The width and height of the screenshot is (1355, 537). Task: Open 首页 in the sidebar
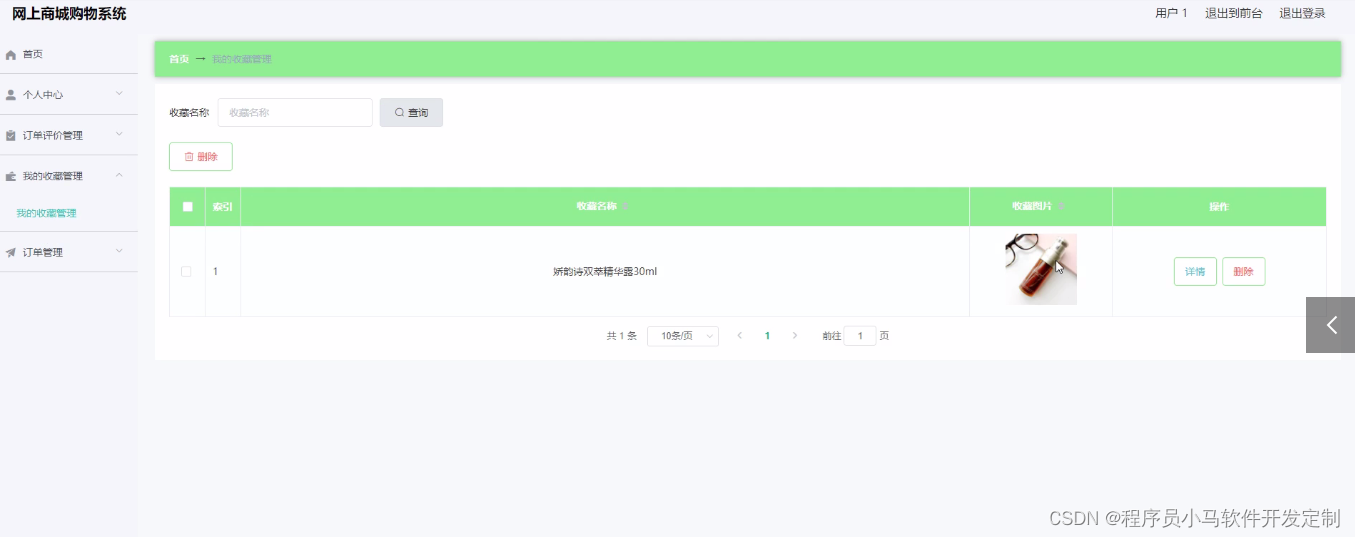(69, 54)
